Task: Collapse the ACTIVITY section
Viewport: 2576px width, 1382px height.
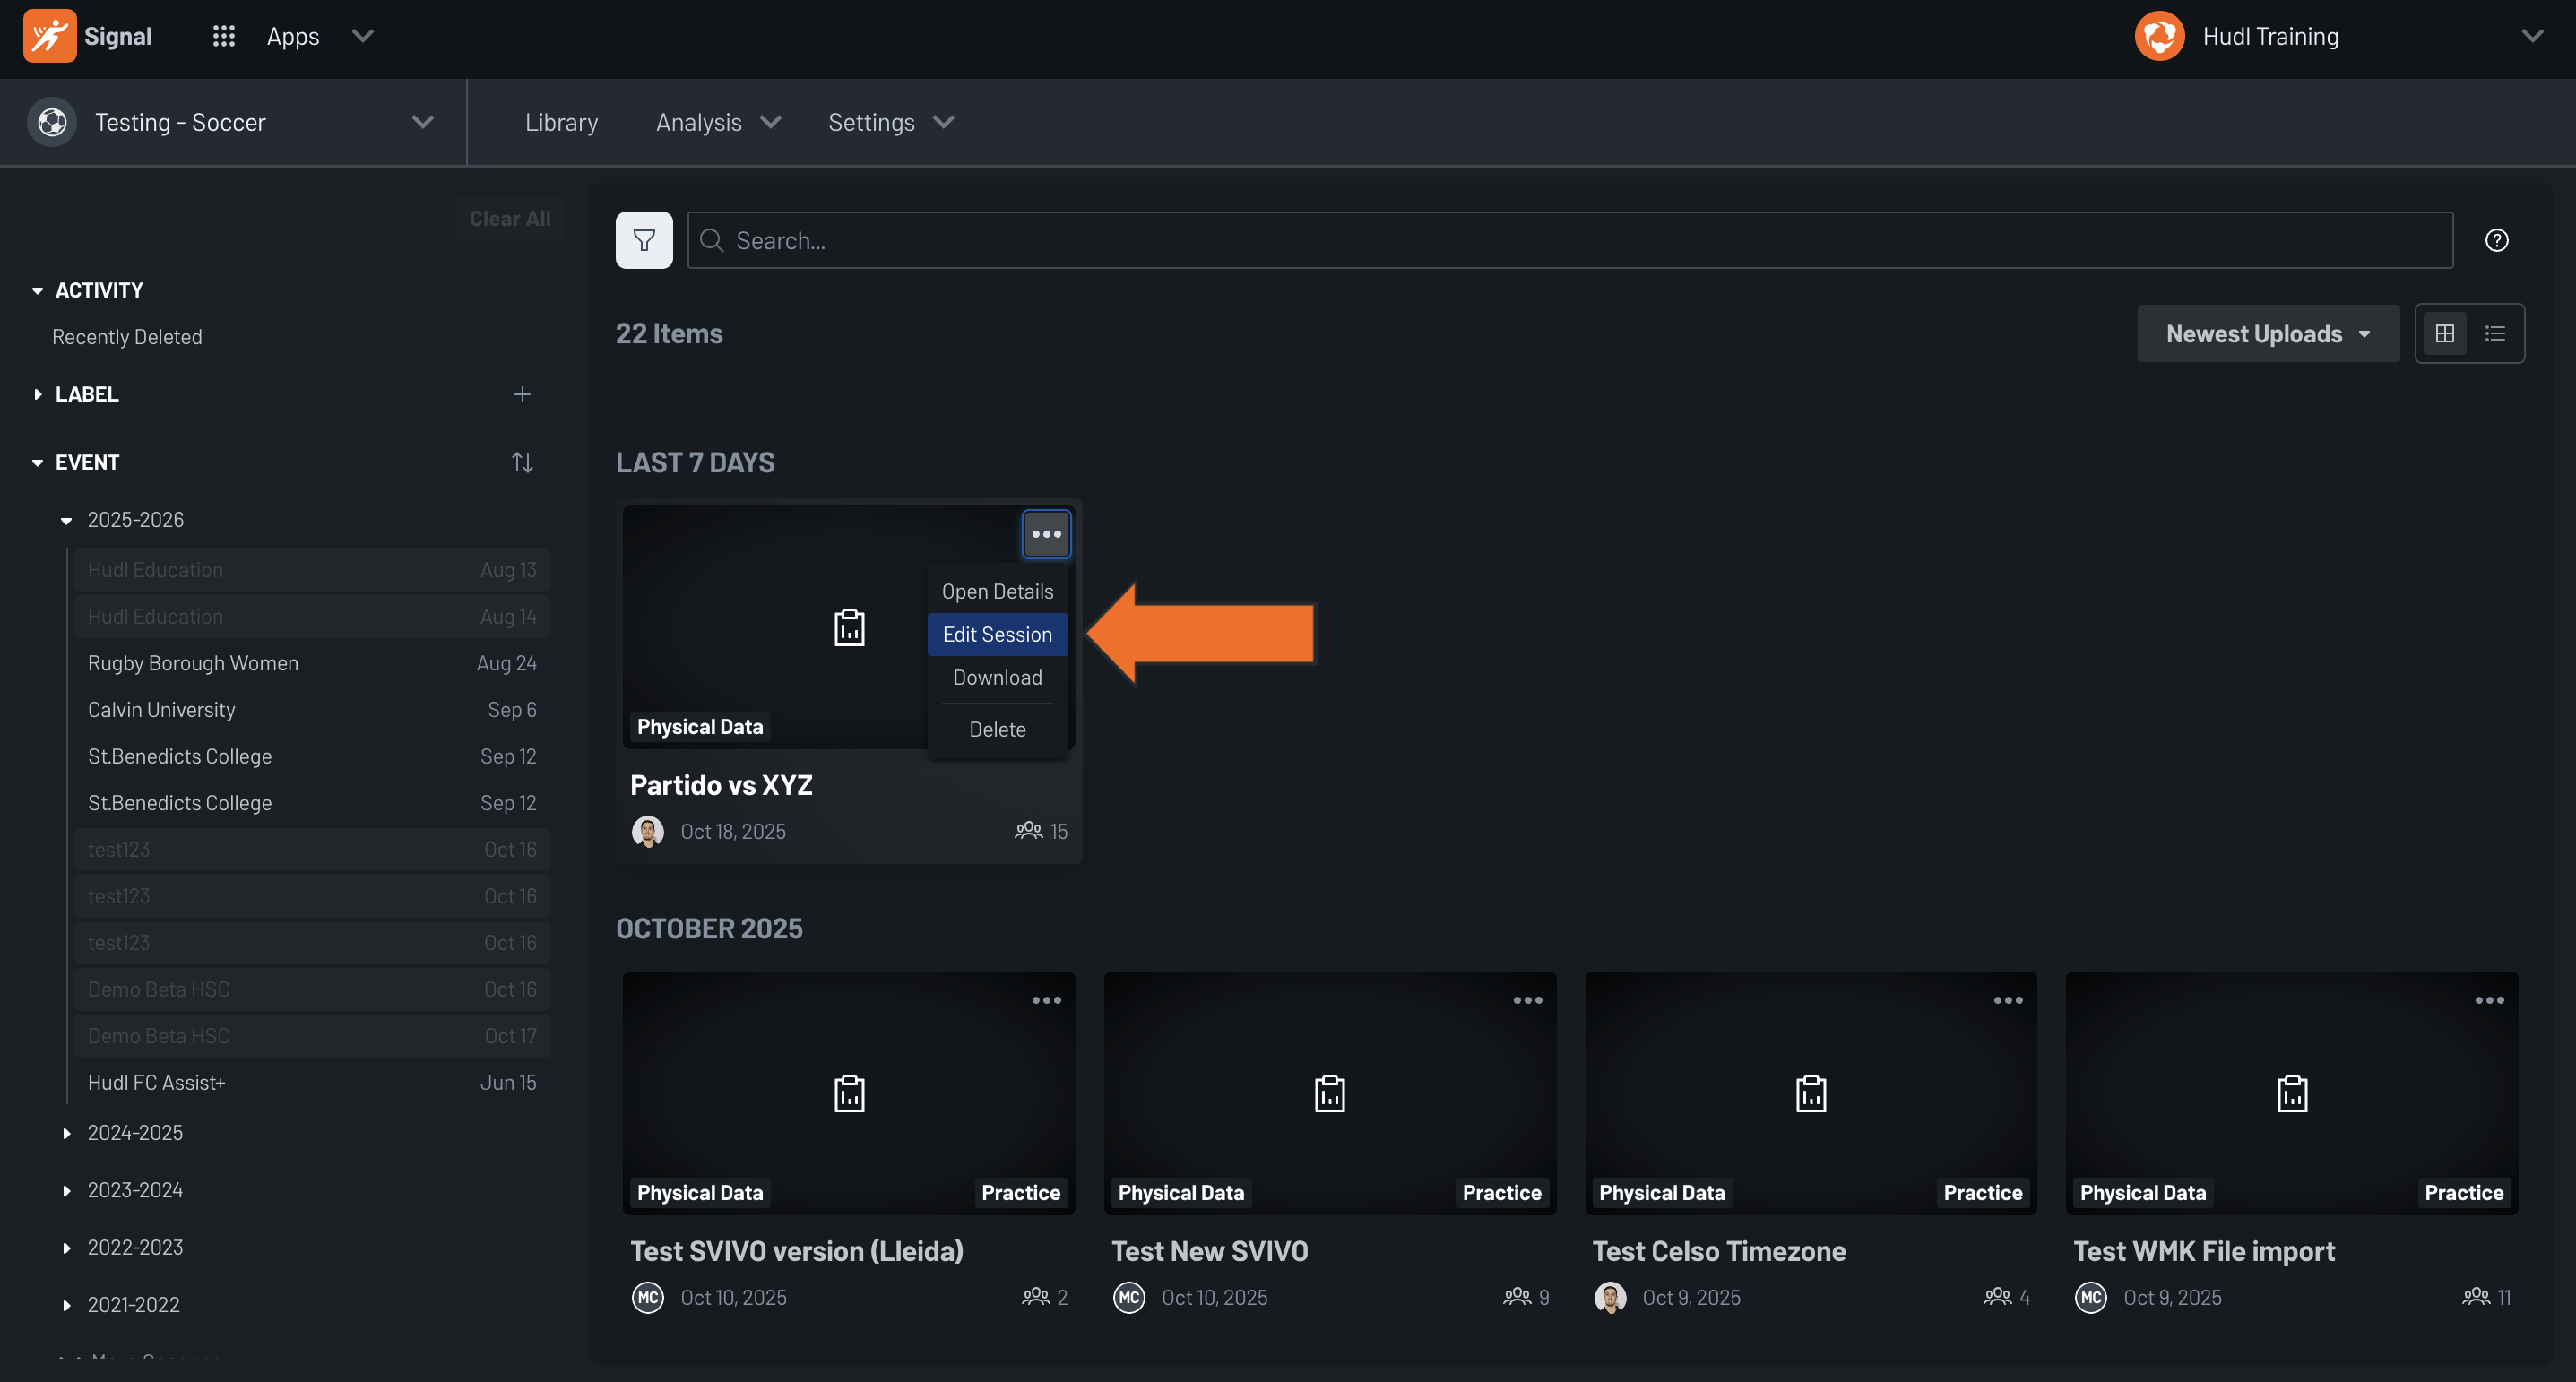Action: click(x=37, y=291)
